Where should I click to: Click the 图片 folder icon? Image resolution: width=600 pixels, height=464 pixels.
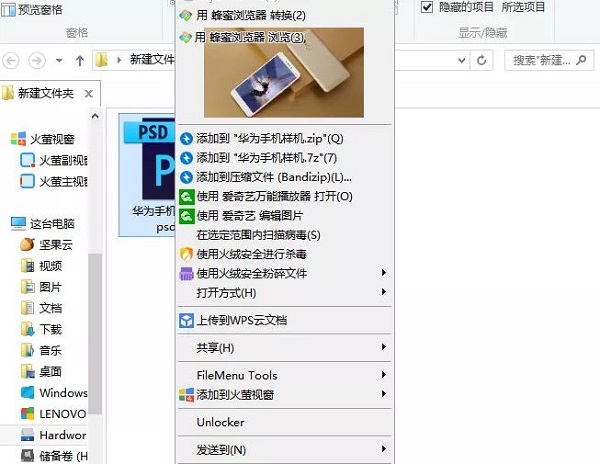pyautogui.click(x=28, y=287)
